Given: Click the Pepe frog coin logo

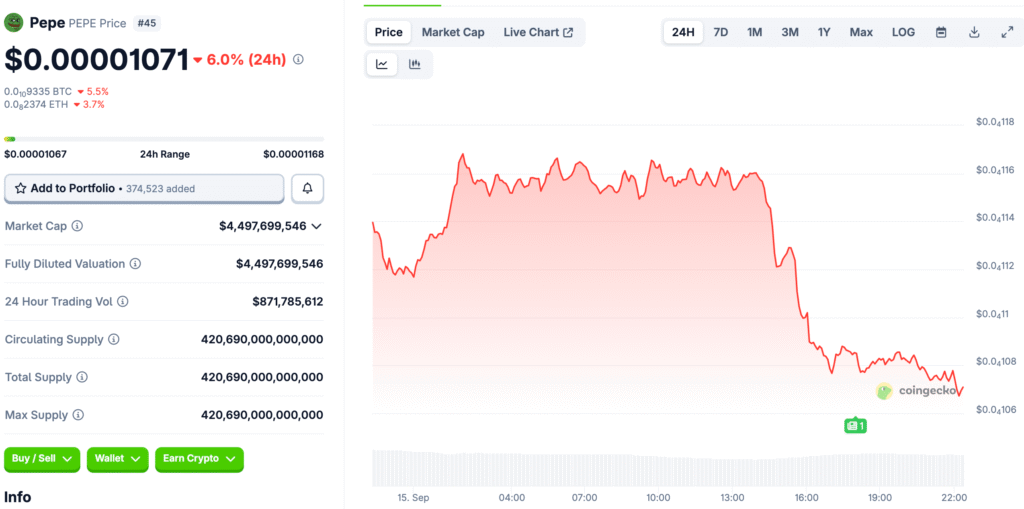Looking at the screenshot, I should point(14,24).
